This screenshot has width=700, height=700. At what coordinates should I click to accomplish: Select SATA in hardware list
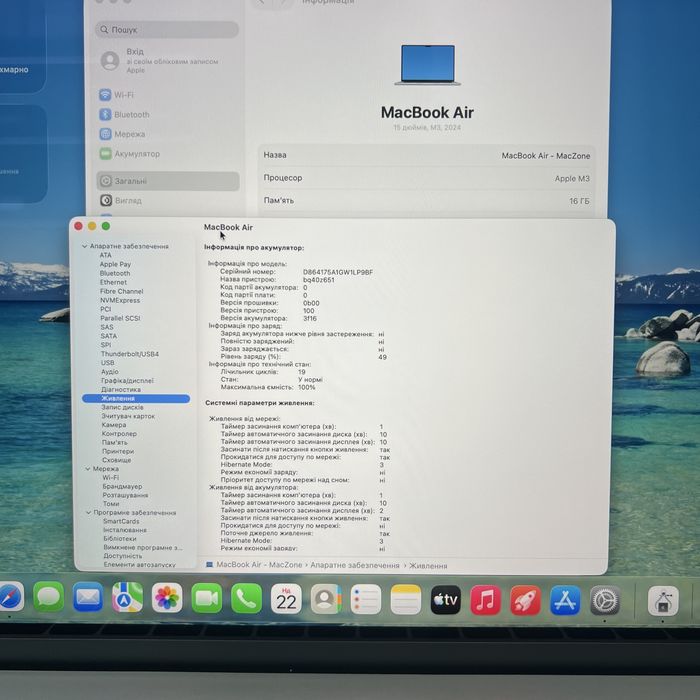click(x=108, y=336)
